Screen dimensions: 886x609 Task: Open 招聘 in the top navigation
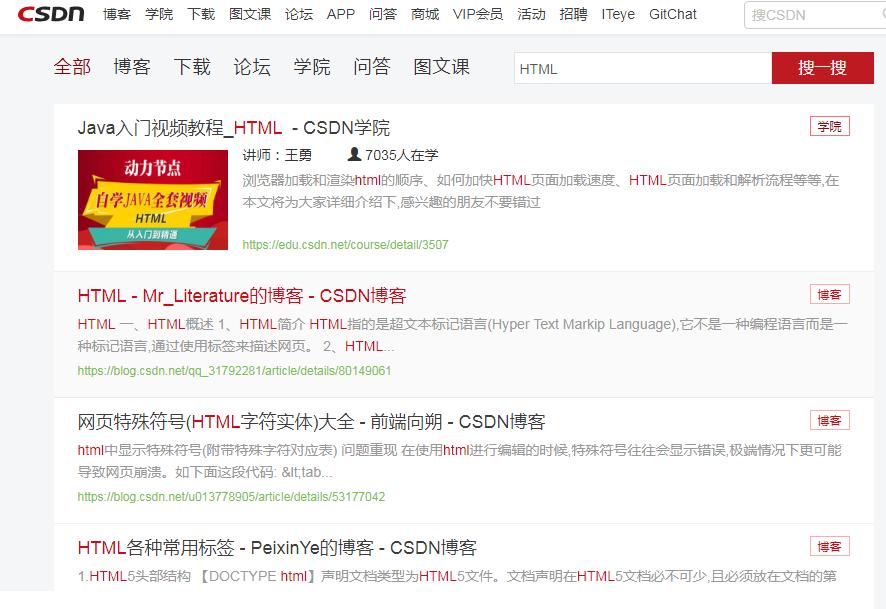pyautogui.click(x=572, y=14)
